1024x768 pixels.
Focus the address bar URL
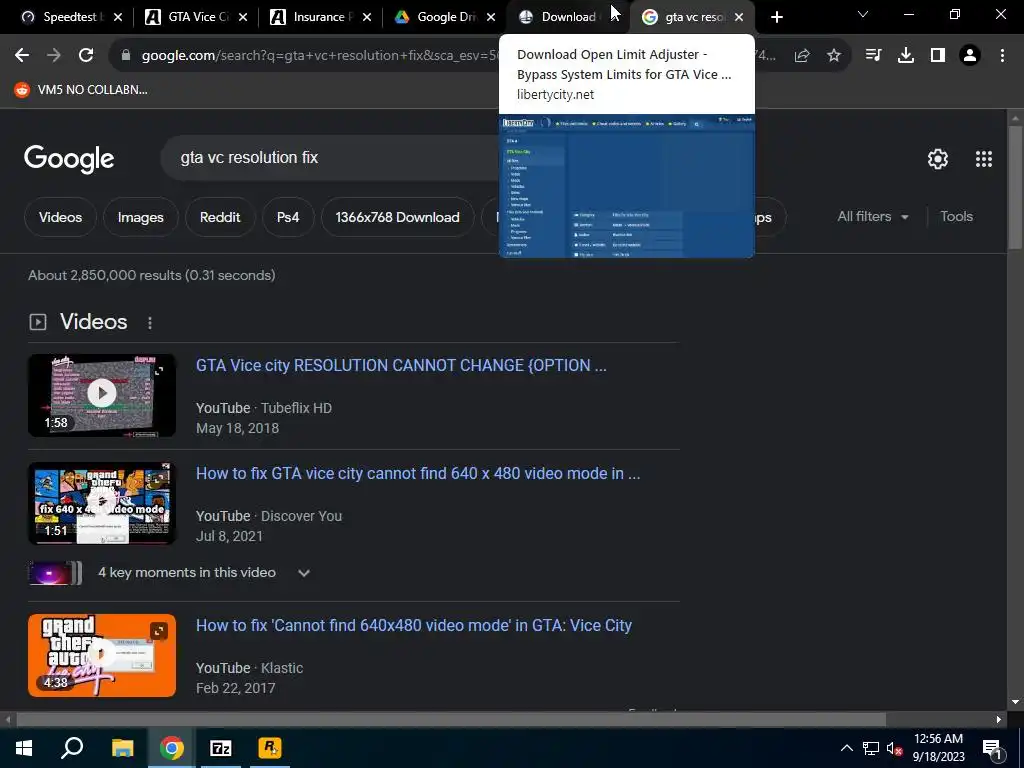click(x=320, y=56)
